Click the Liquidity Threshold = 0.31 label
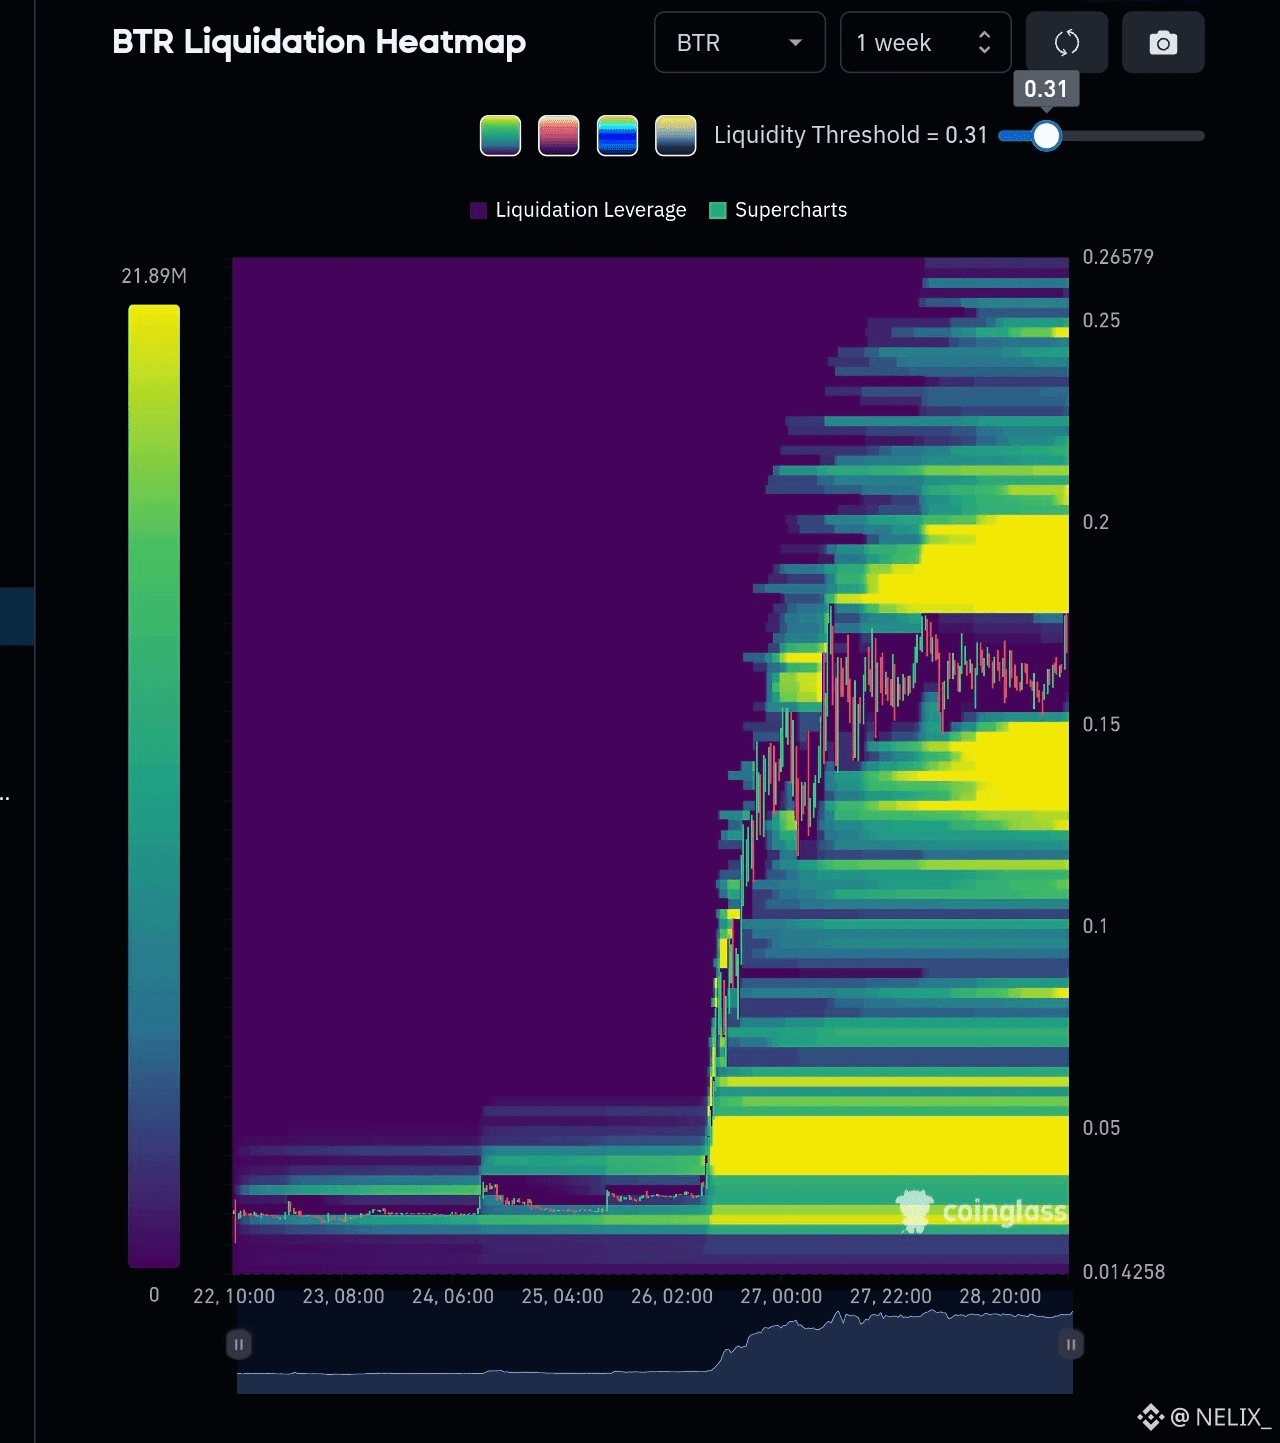The width and height of the screenshot is (1280, 1443). click(851, 135)
